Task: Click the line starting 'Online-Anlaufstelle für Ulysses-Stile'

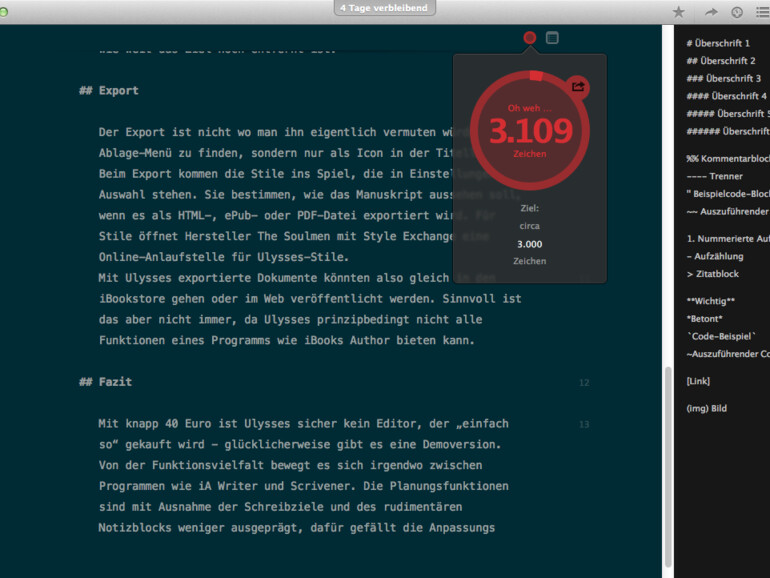Action: [x=223, y=257]
